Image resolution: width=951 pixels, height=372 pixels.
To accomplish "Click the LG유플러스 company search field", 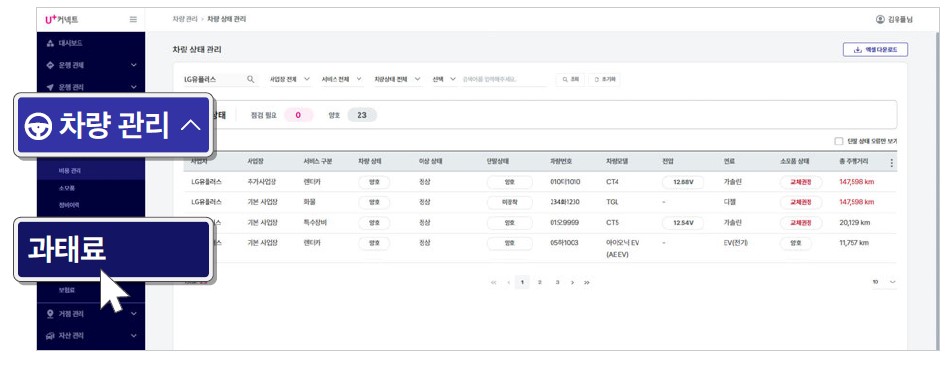I will tap(220, 79).
